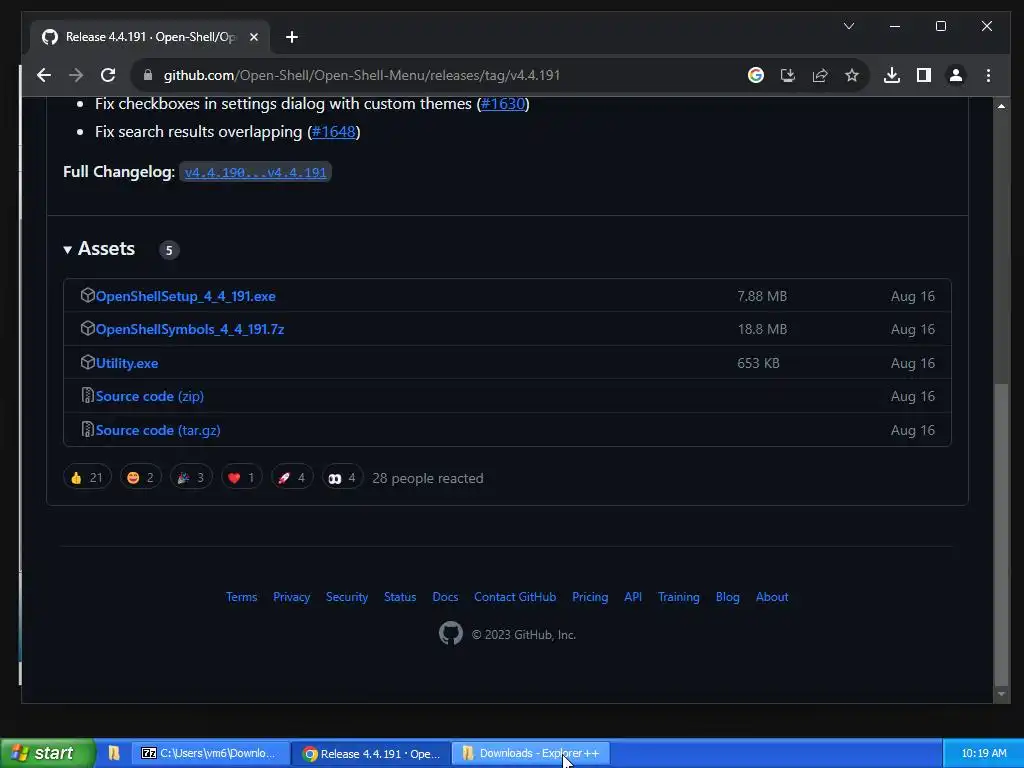Click the '28 people reacted' text

428,479
